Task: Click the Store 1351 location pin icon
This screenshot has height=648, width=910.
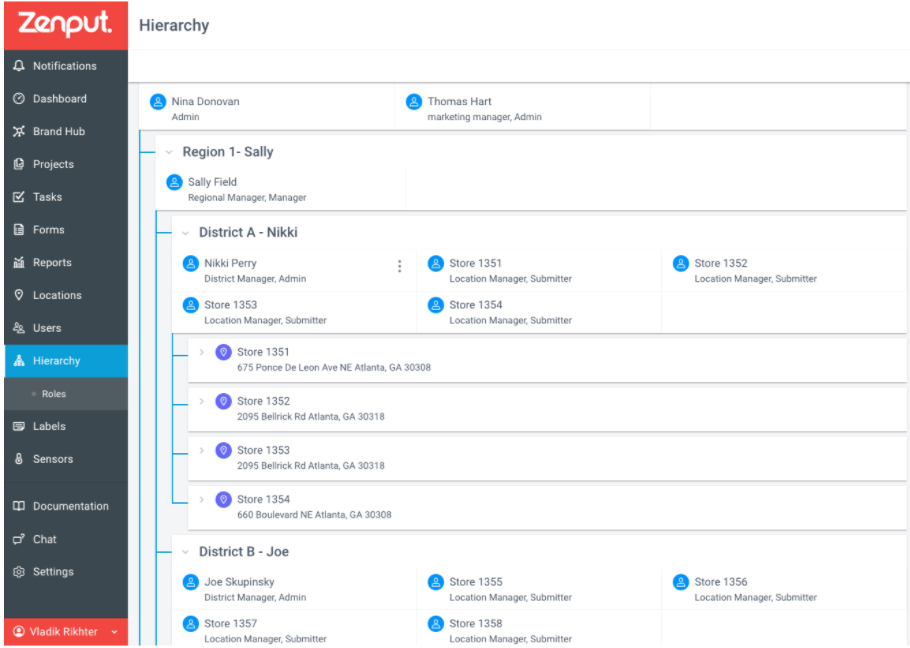Action: point(223,352)
